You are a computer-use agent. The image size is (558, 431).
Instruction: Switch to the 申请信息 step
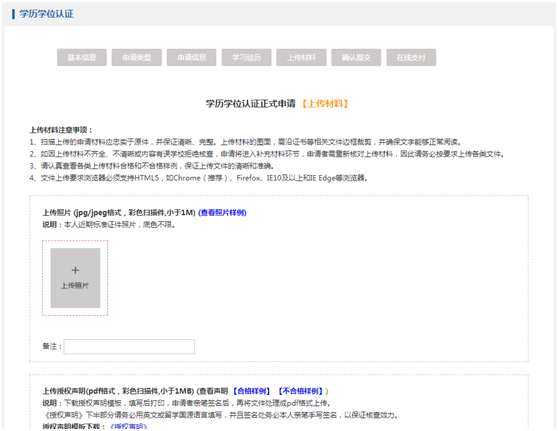tap(191, 57)
